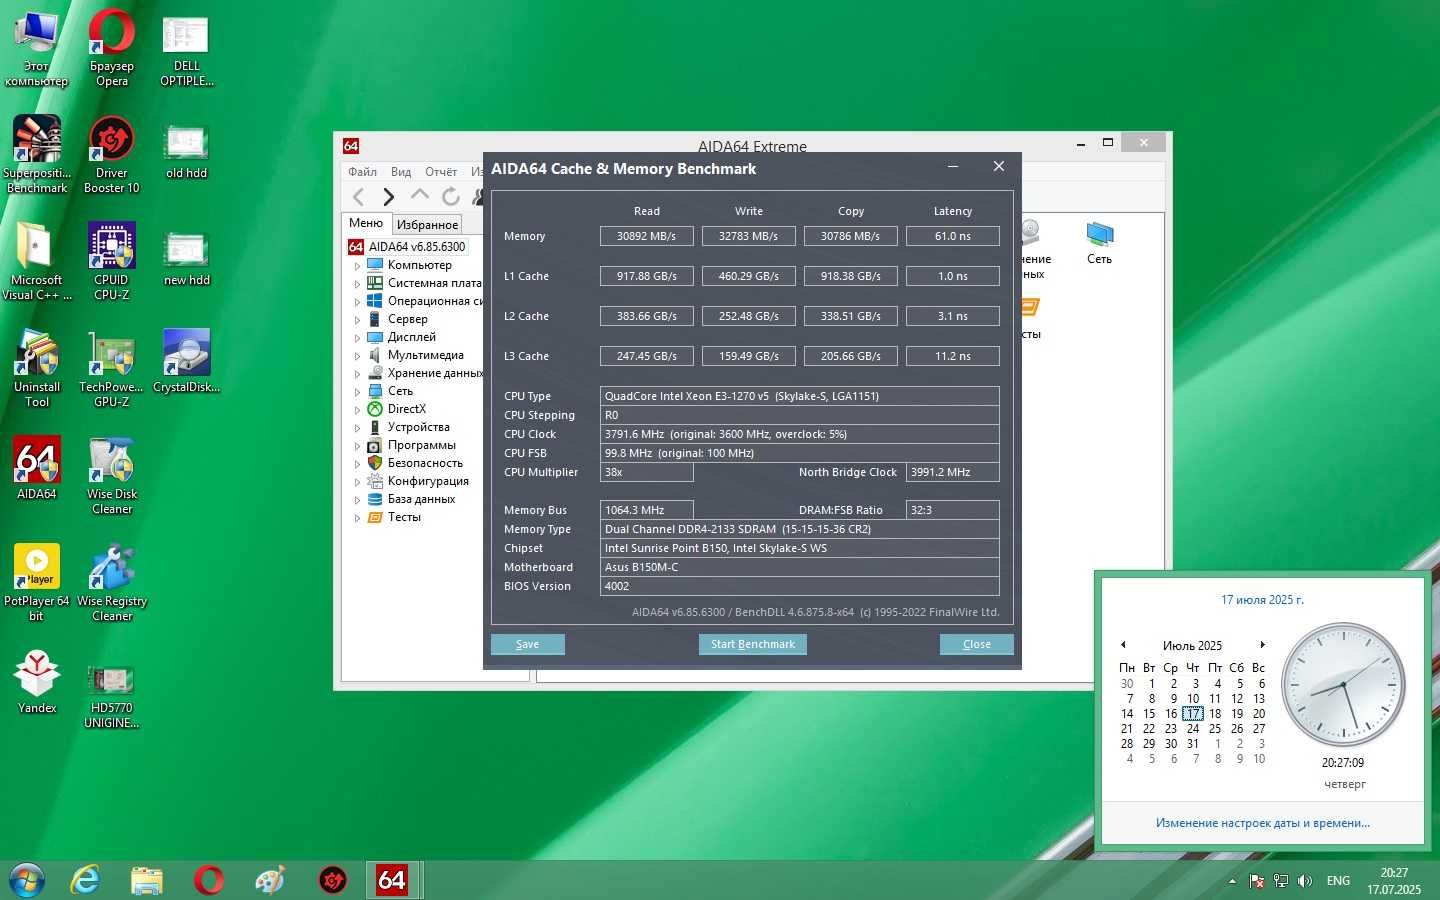
Task: Select 'Безопасность' in the AIDA64 tree
Action: point(425,463)
